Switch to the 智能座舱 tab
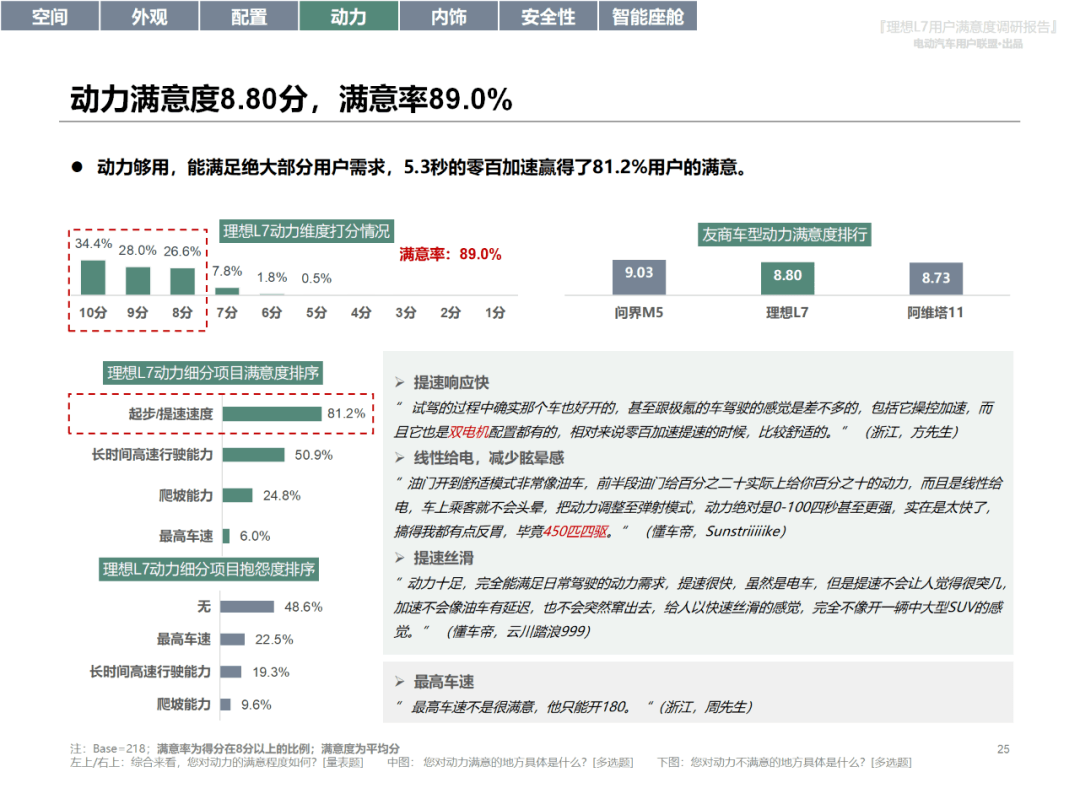1080x810 pixels. click(647, 16)
